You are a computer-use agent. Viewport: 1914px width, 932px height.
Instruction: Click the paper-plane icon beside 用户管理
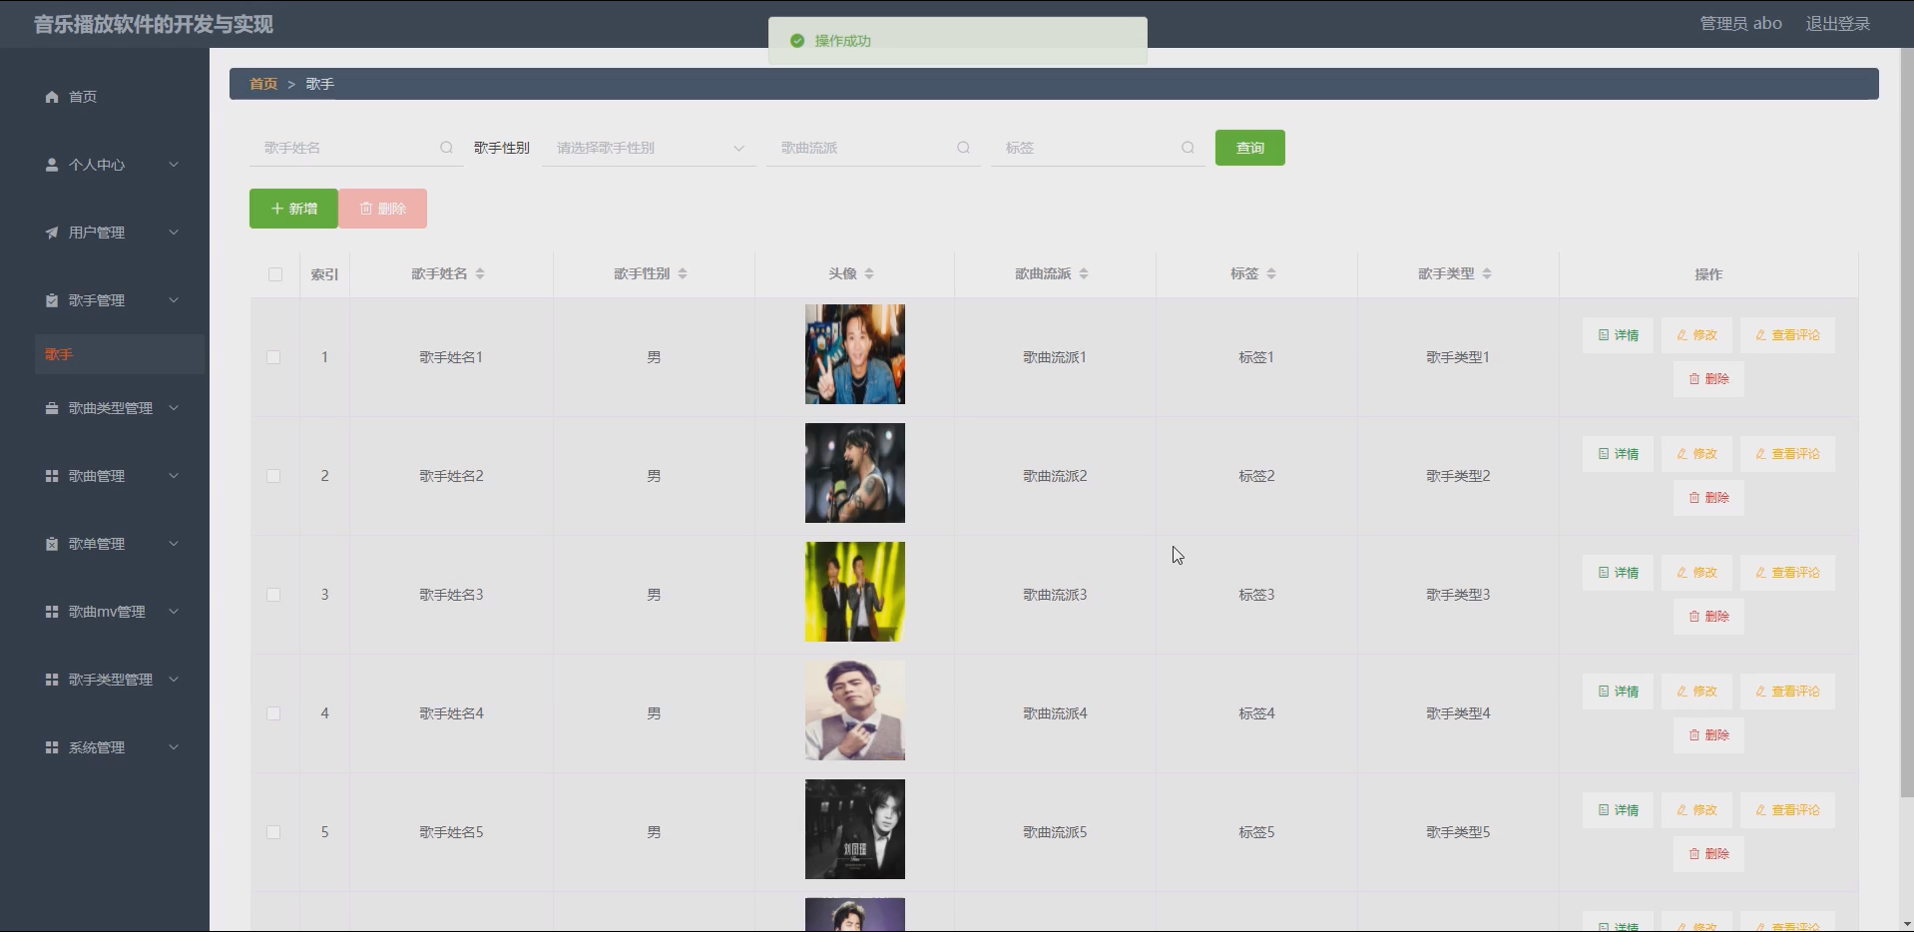(x=52, y=233)
